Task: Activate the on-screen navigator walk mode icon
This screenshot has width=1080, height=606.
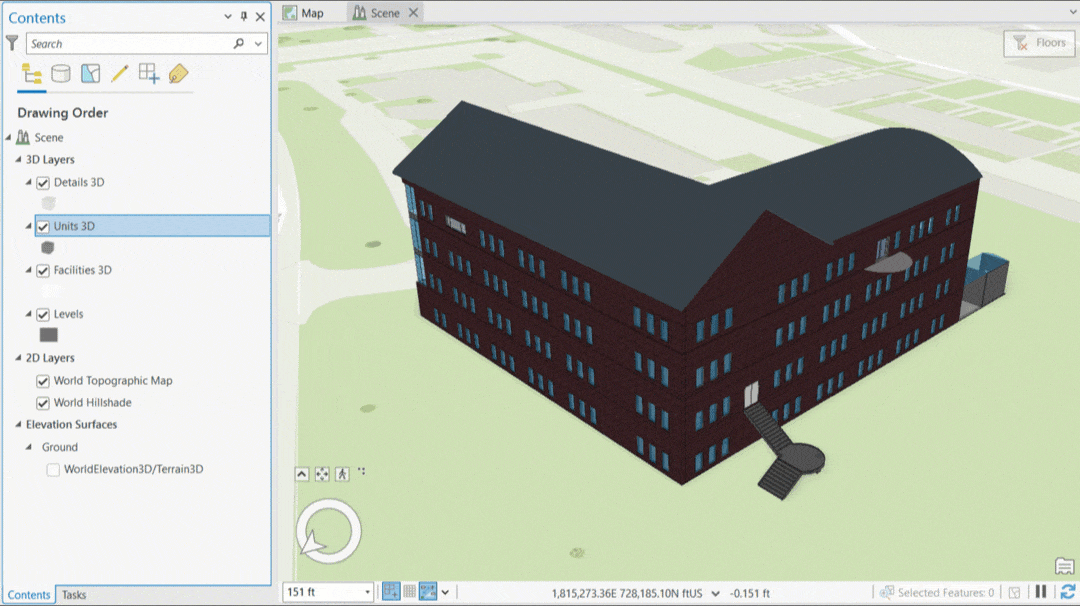Action: point(341,472)
